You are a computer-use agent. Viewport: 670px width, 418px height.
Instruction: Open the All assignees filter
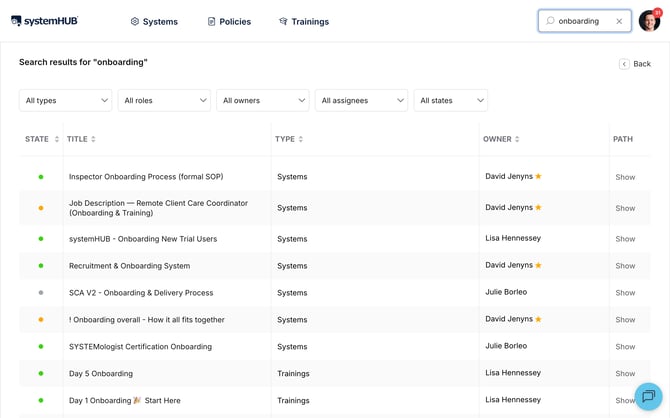(x=361, y=100)
